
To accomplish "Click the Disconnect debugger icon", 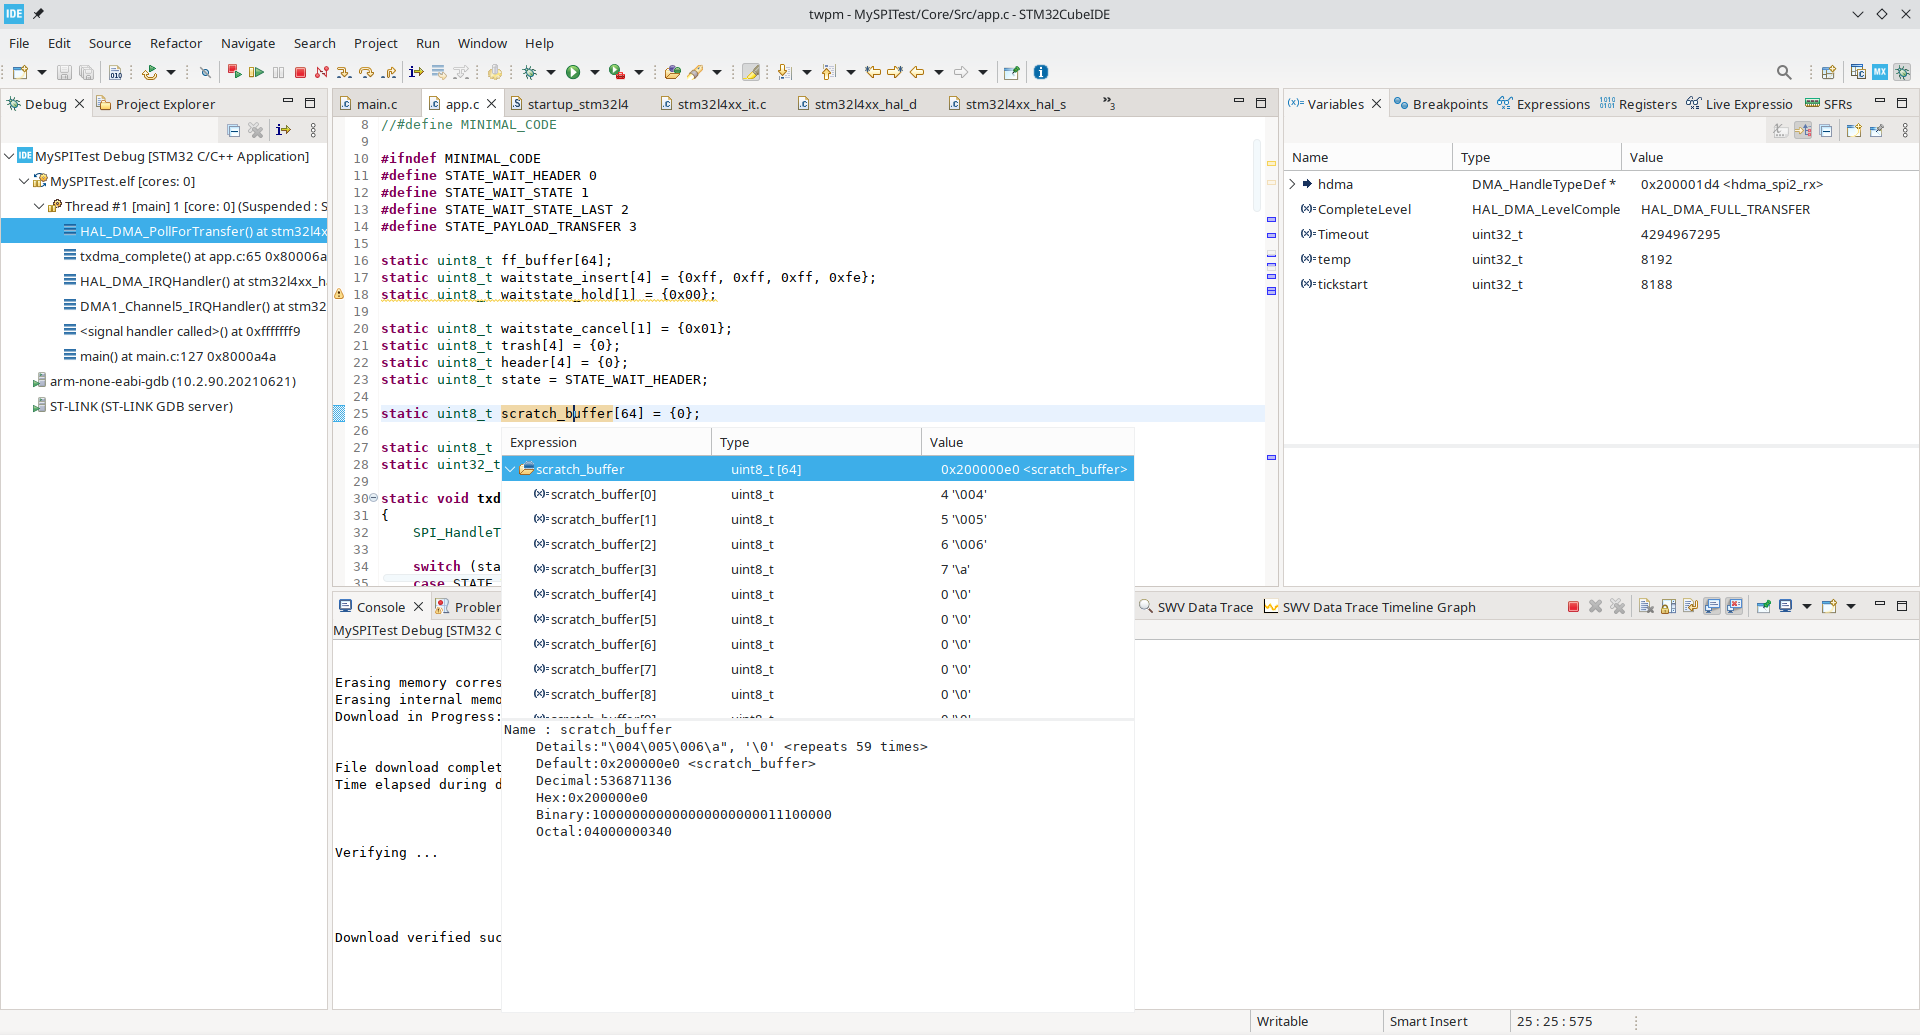I will coord(322,72).
